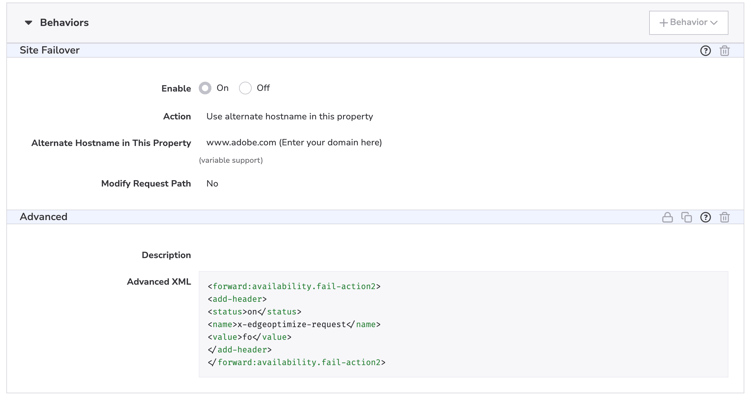Delete the Site Failover behavior
The height and width of the screenshot is (399, 750).
pyautogui.click(x=725, y=51)
